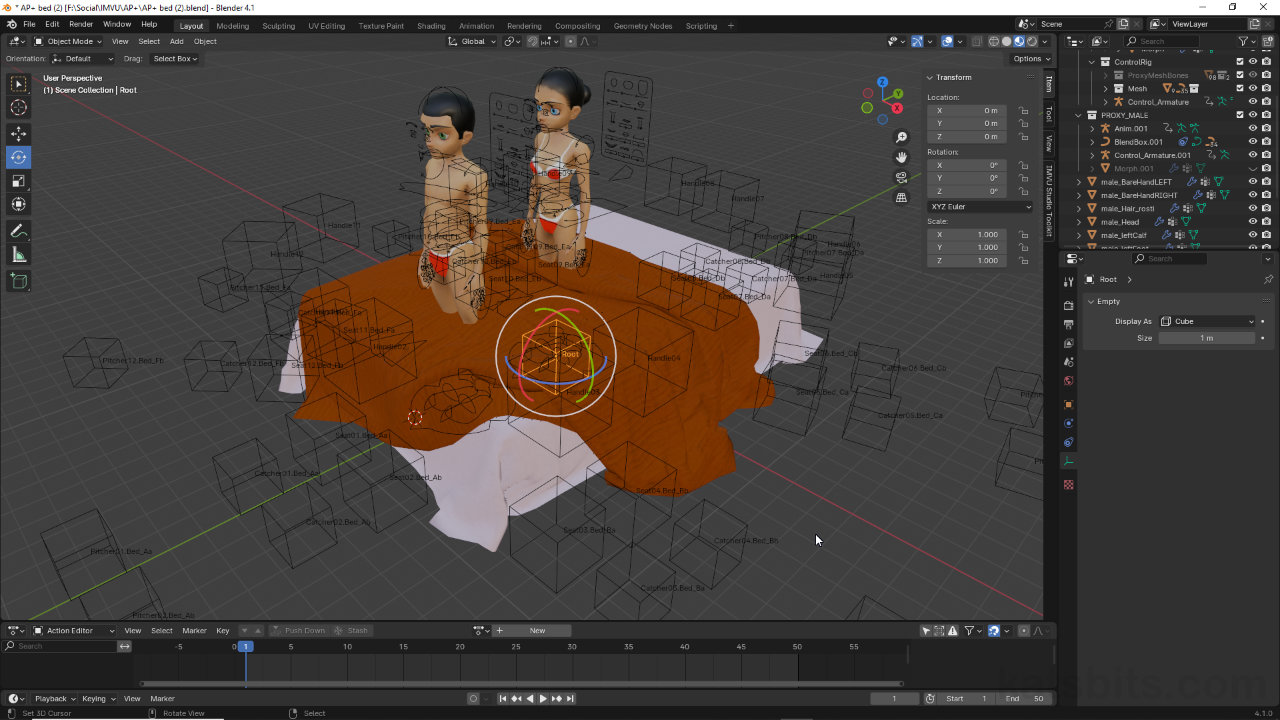Switch to rendered viewport shading
Viewport: 1280px width, 720px height.
point(1032,41)
